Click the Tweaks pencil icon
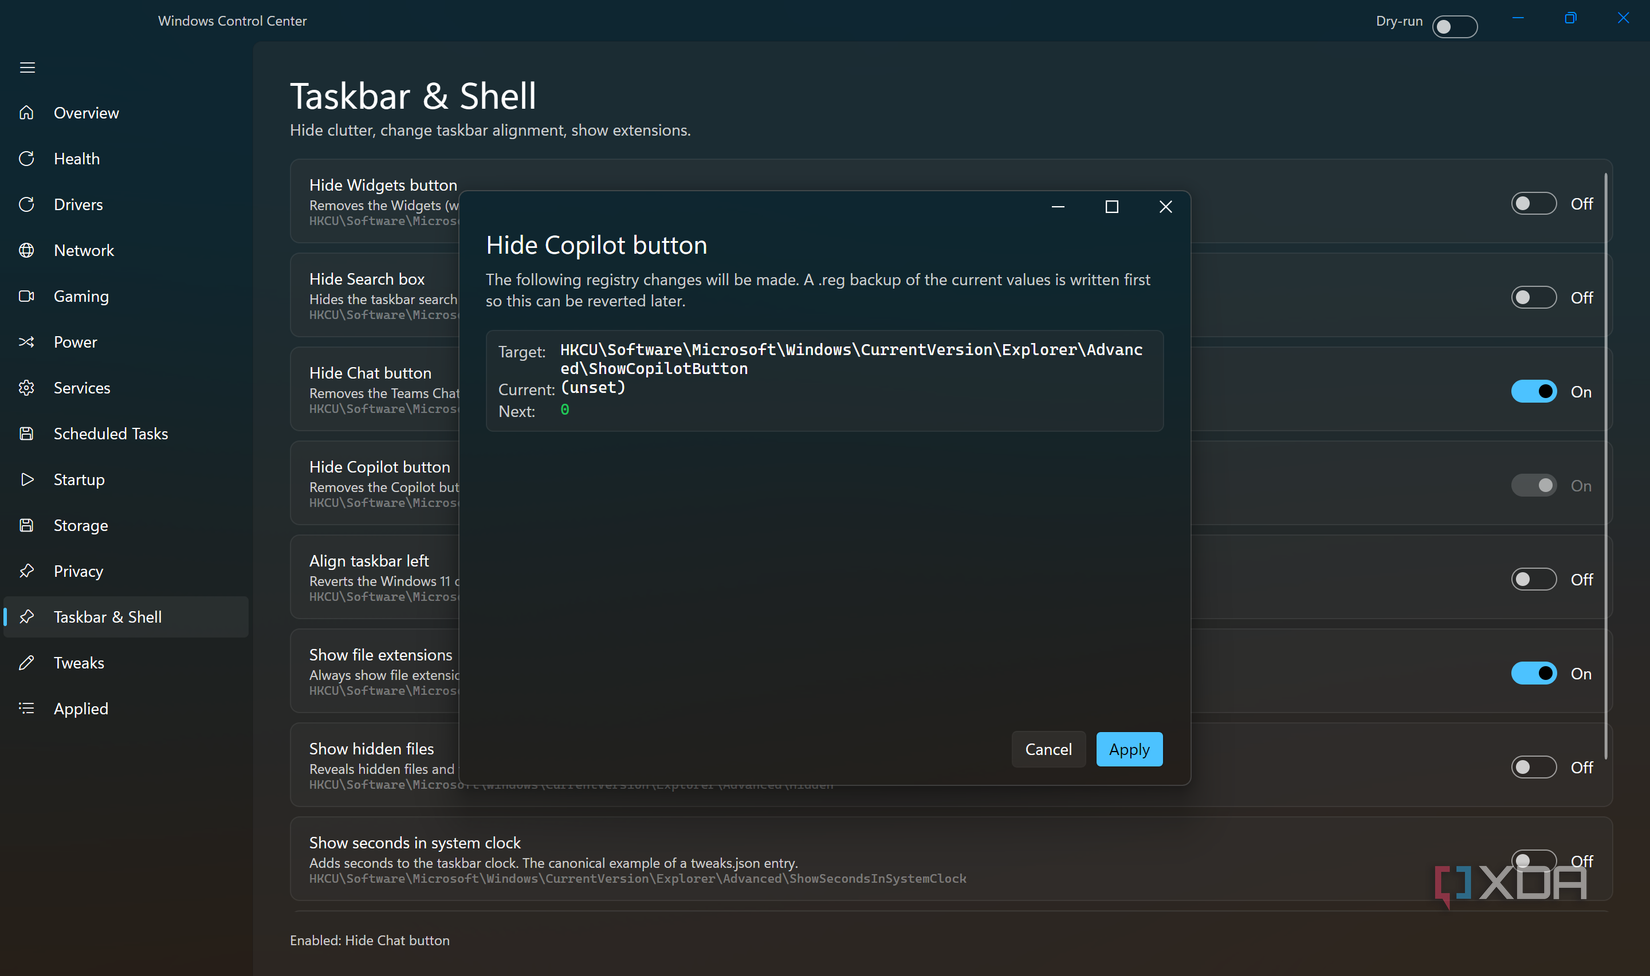The image size is (1650, 976). point(27,663)
